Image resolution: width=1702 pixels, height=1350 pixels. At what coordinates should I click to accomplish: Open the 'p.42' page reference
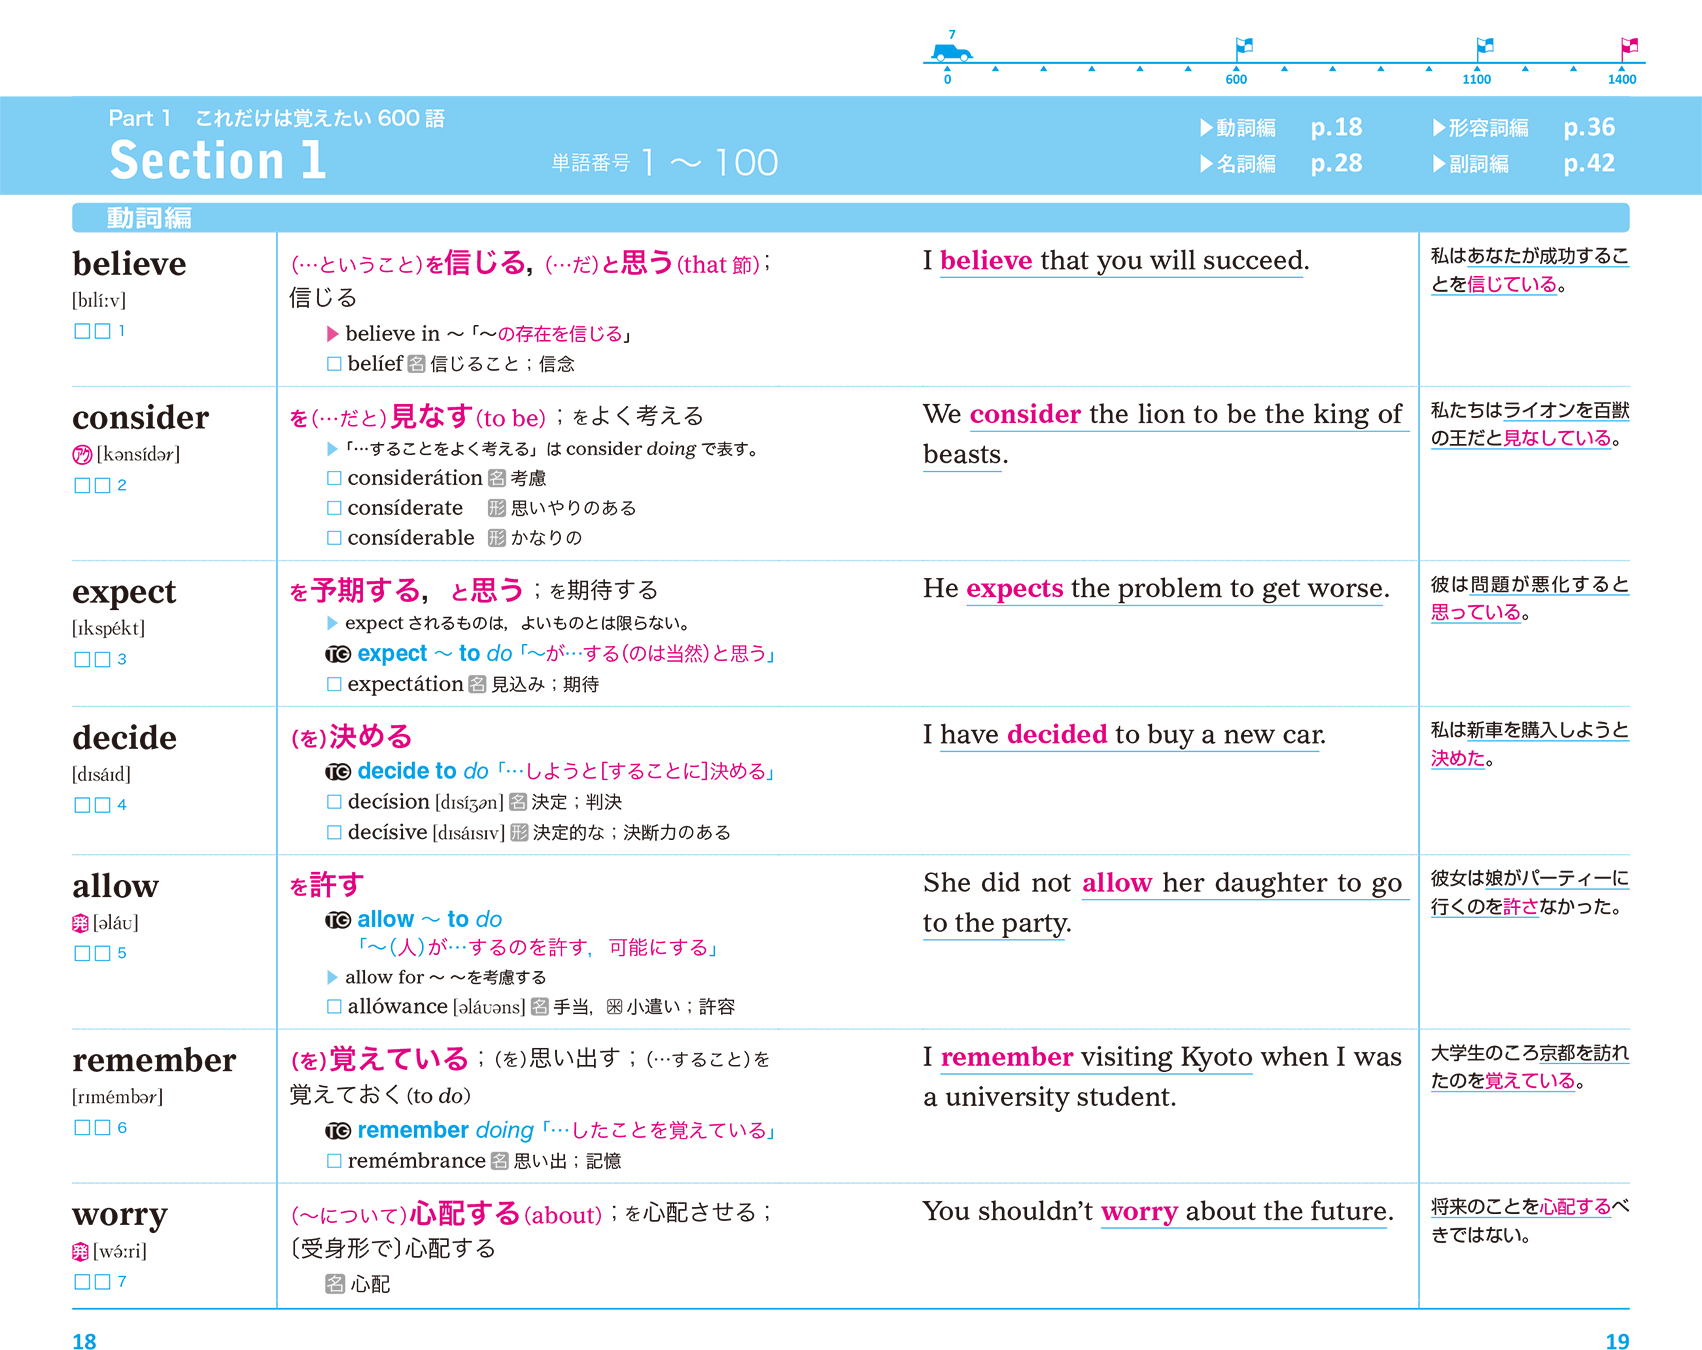1589,164
